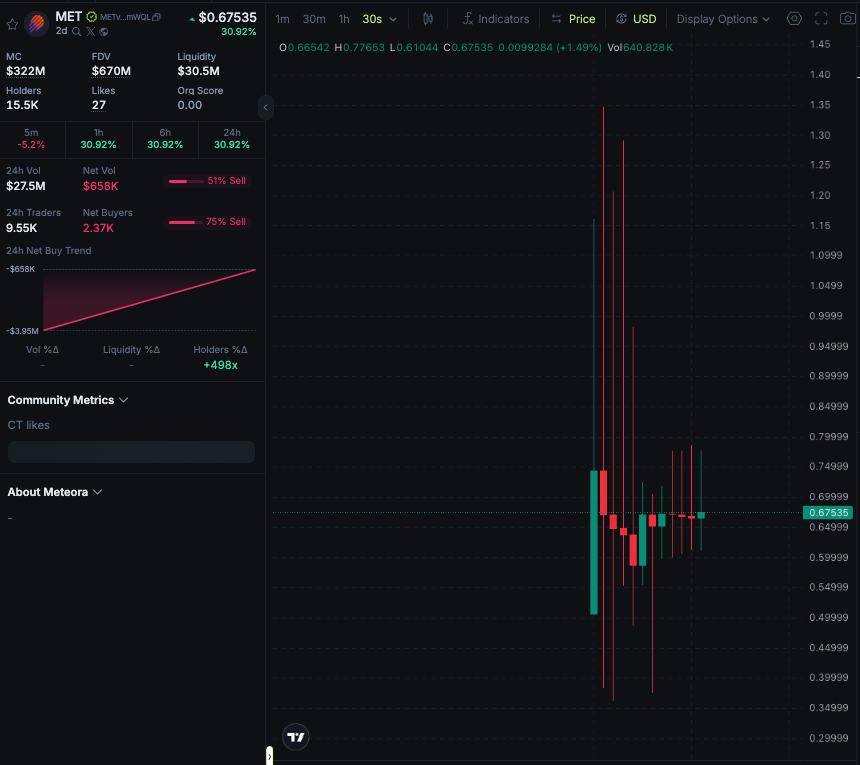Viewport: 860px width, 765px height.
Task: Click the TradingView logo button
Action: [296, 737]
